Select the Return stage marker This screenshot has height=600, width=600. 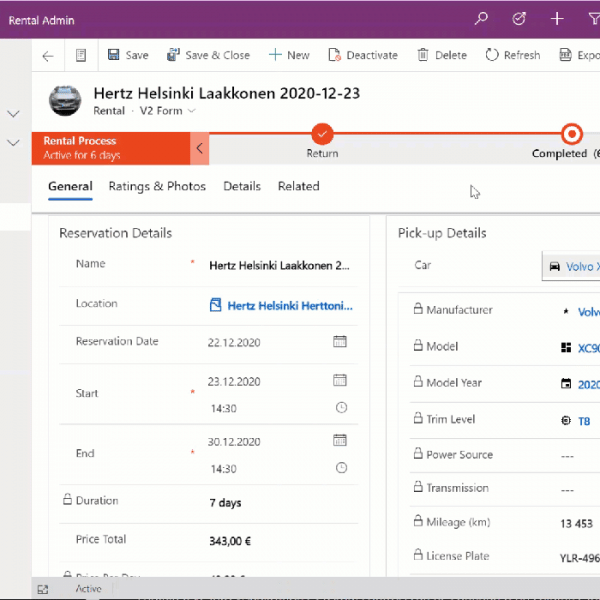click(322, 134)
